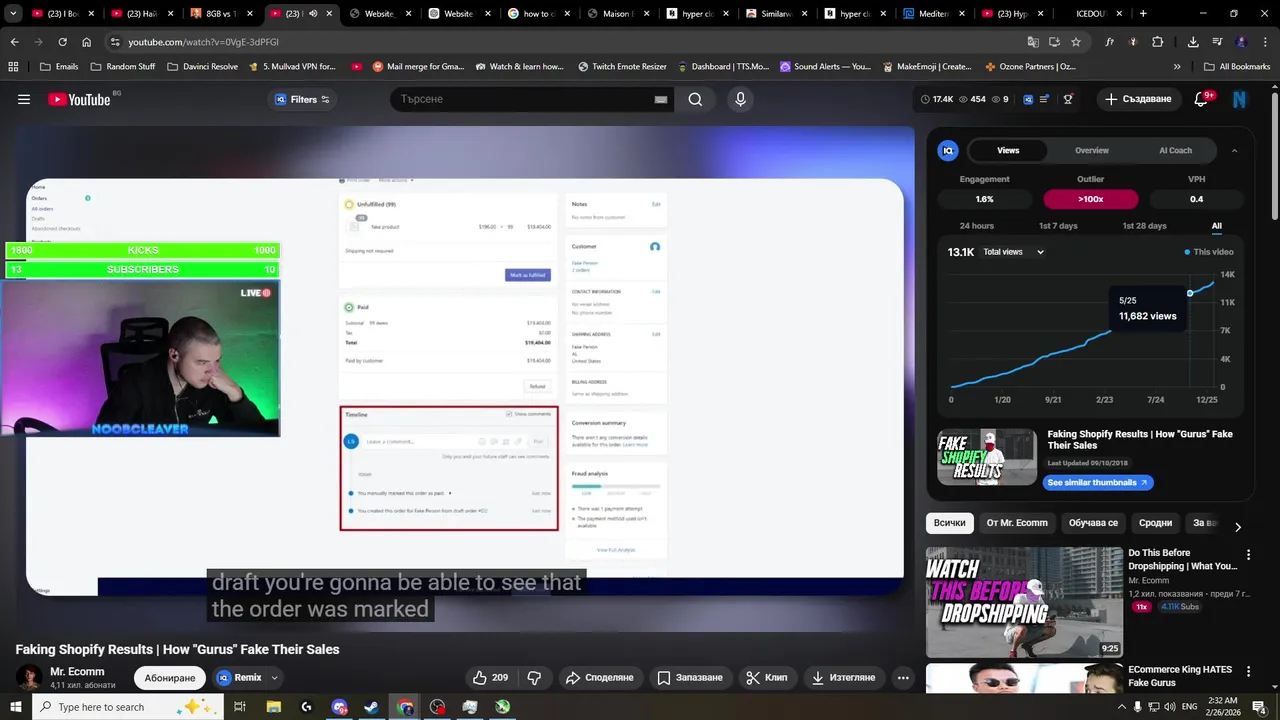Click the 5/25 data point on chart
Screen dimensions: 1280x720
point(1190,293)
